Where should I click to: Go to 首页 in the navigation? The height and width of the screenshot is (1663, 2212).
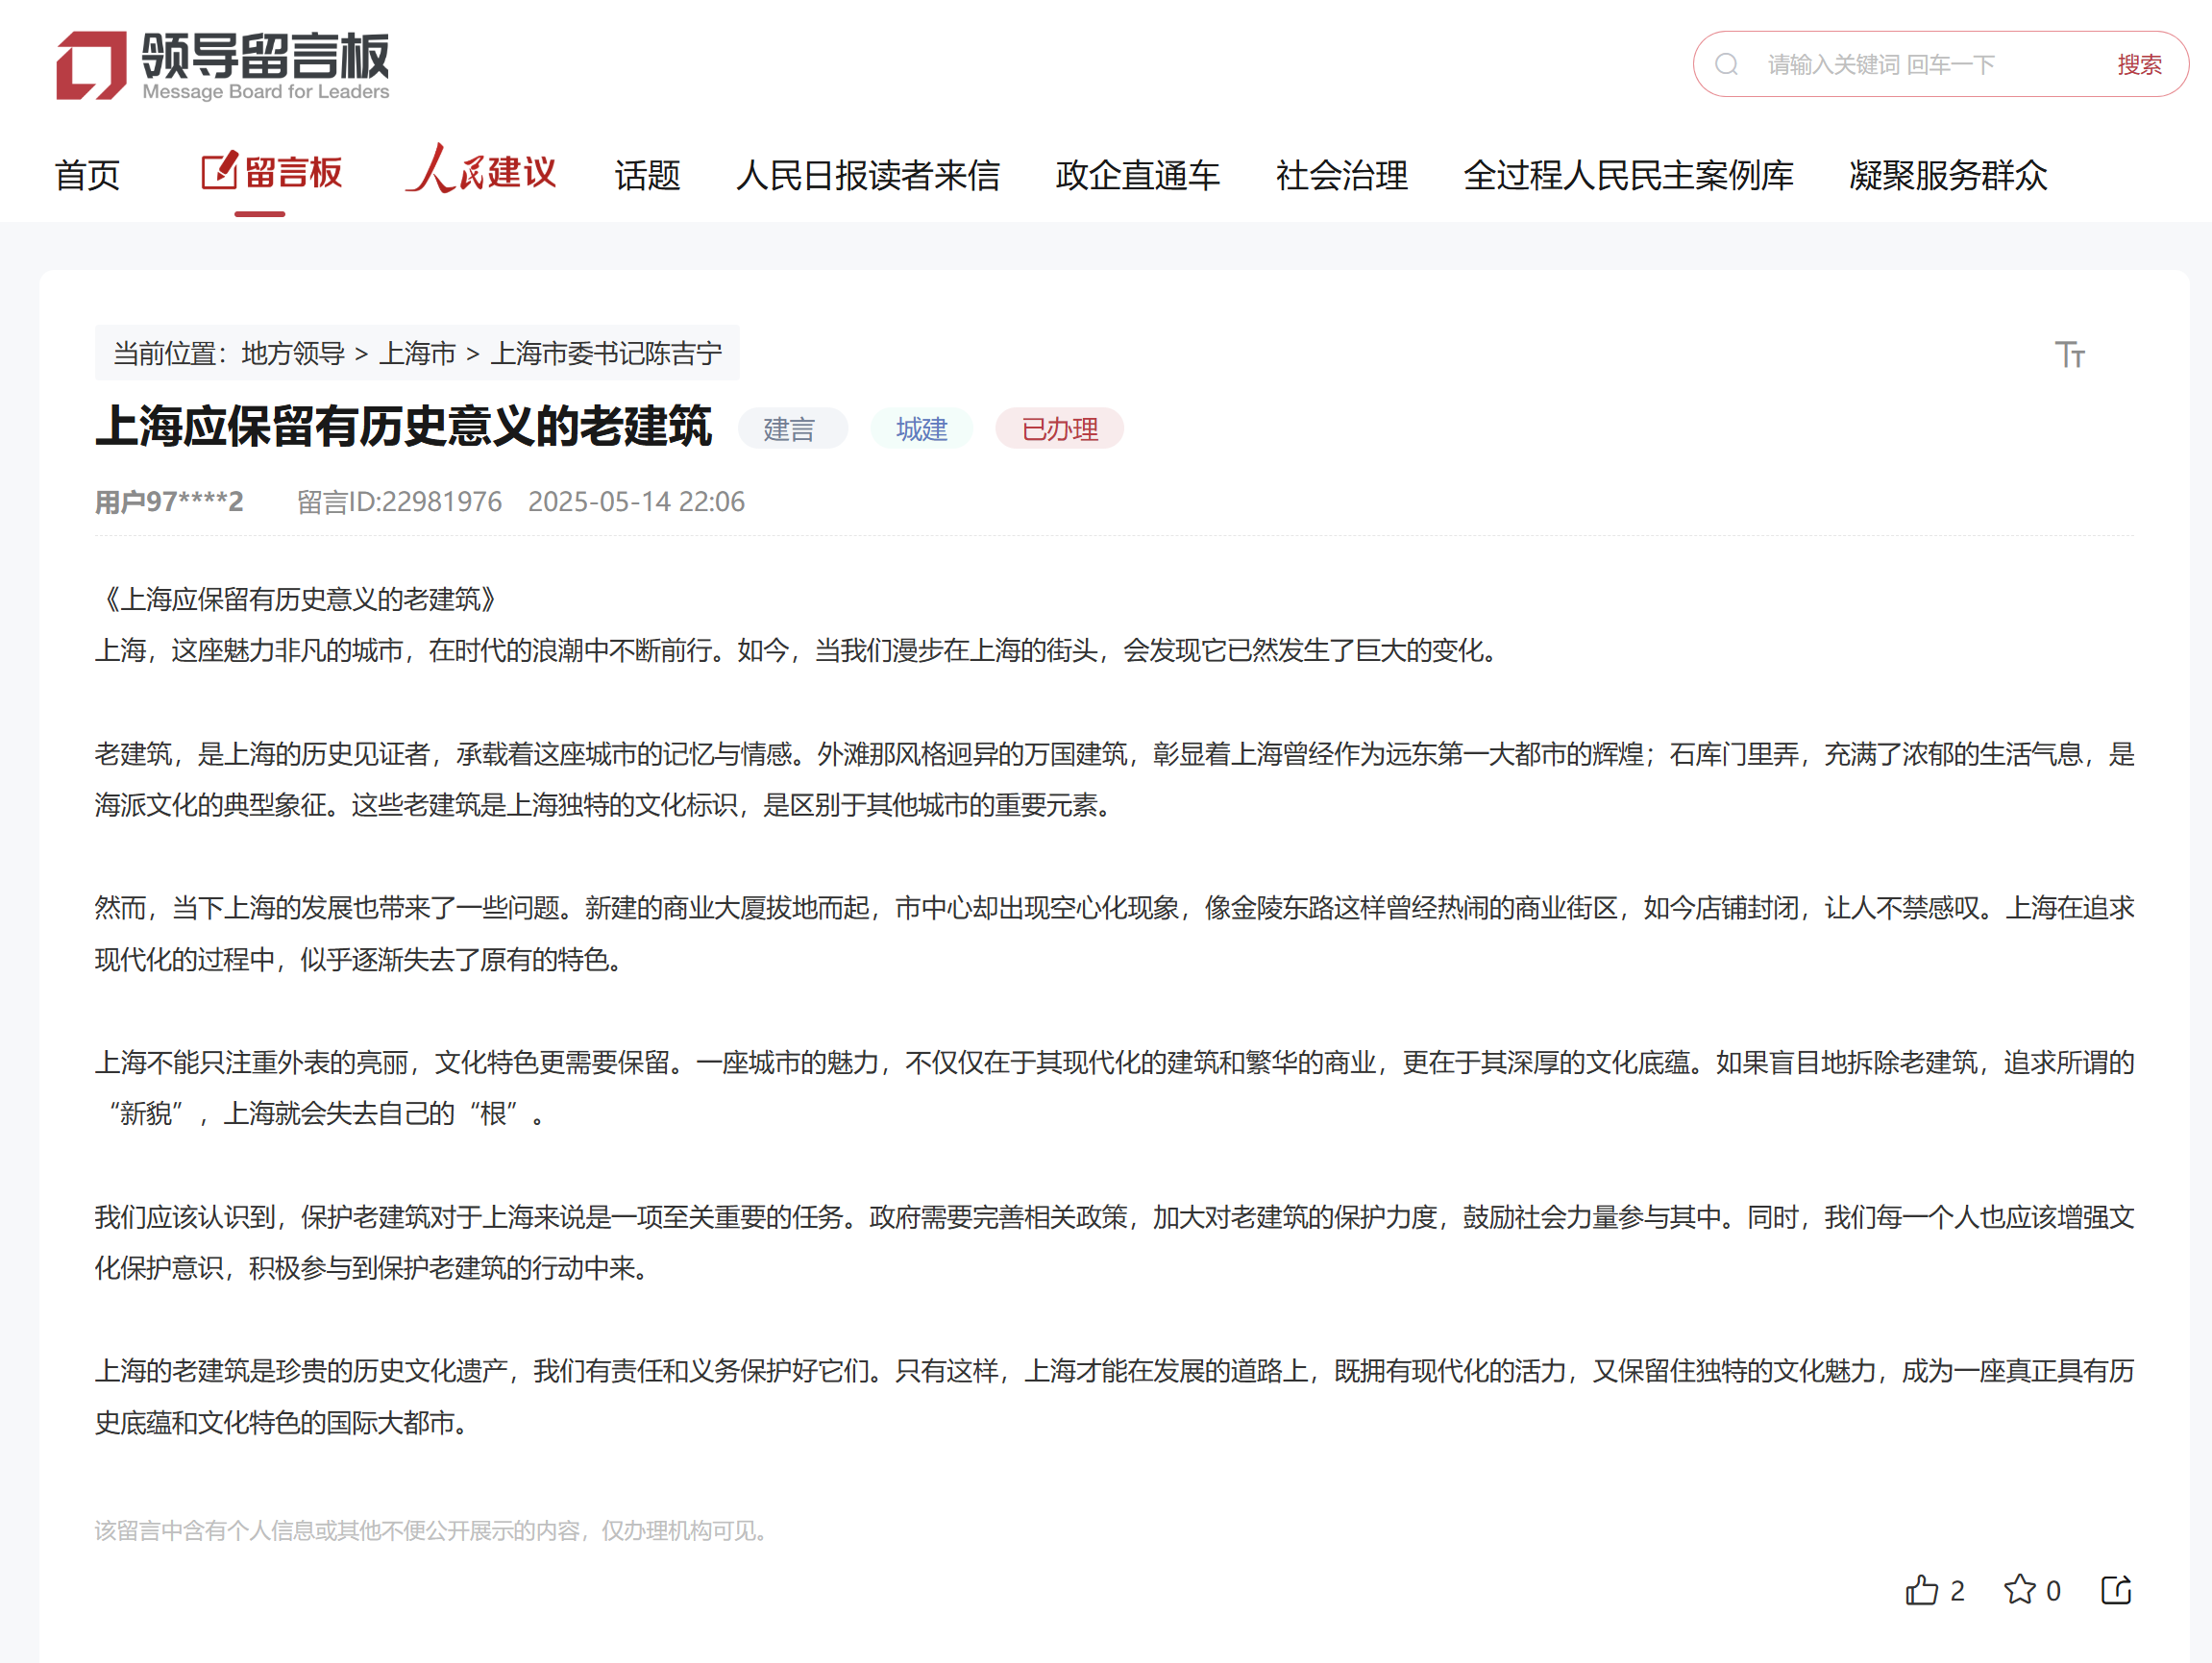point(87,175)
